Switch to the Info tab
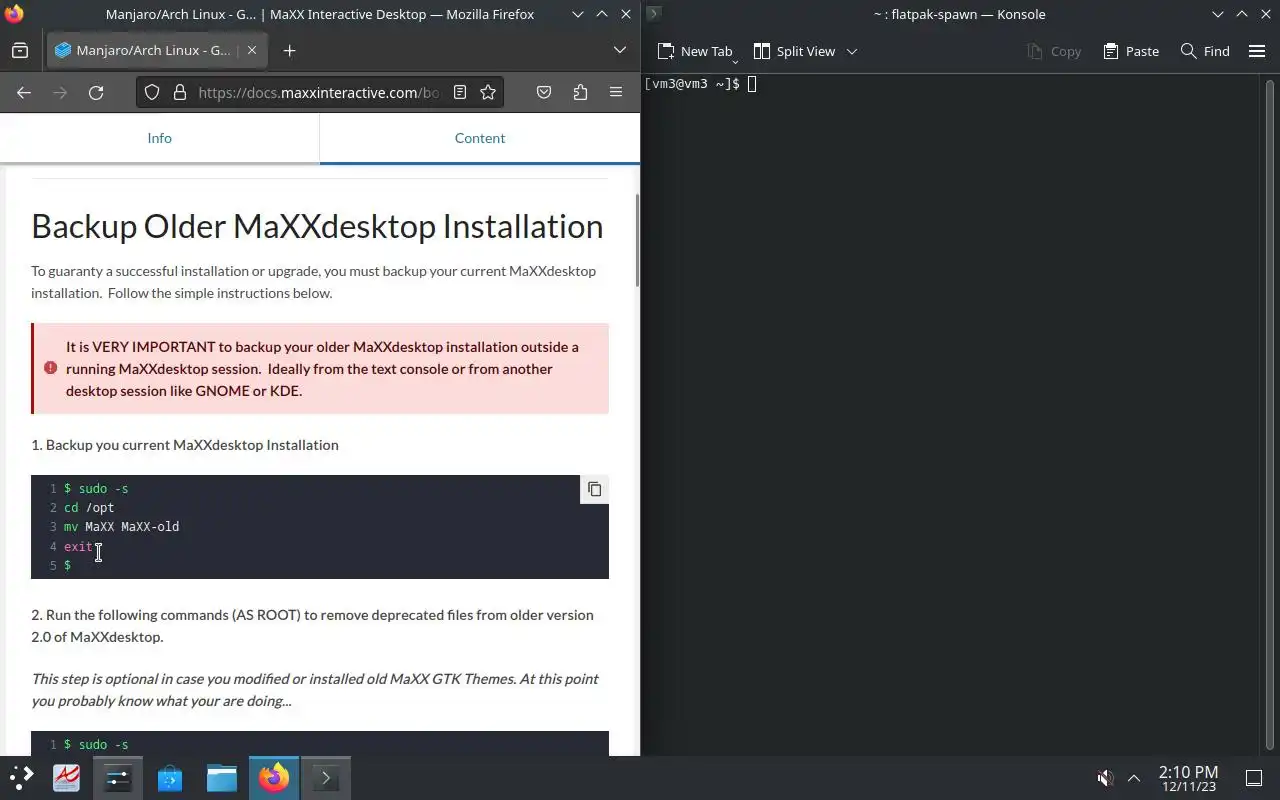This screenshot has width=1280, height=800. tap(160, 138)
